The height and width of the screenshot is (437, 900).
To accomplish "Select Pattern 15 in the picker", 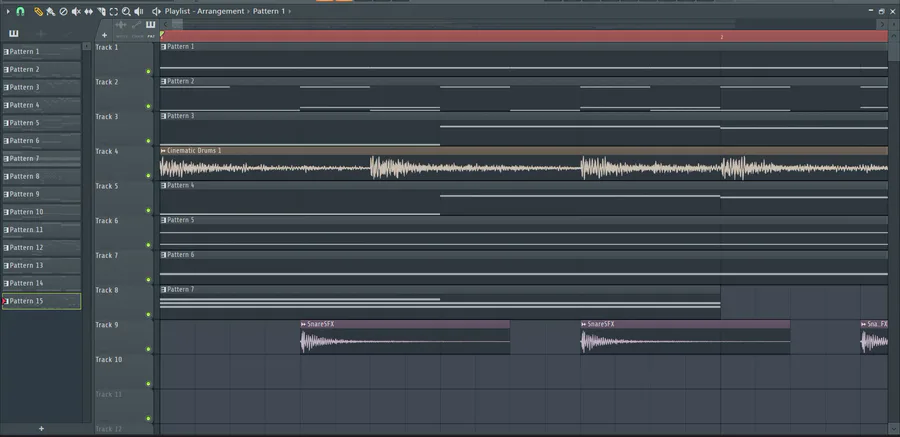I will (x=41, y=301).
